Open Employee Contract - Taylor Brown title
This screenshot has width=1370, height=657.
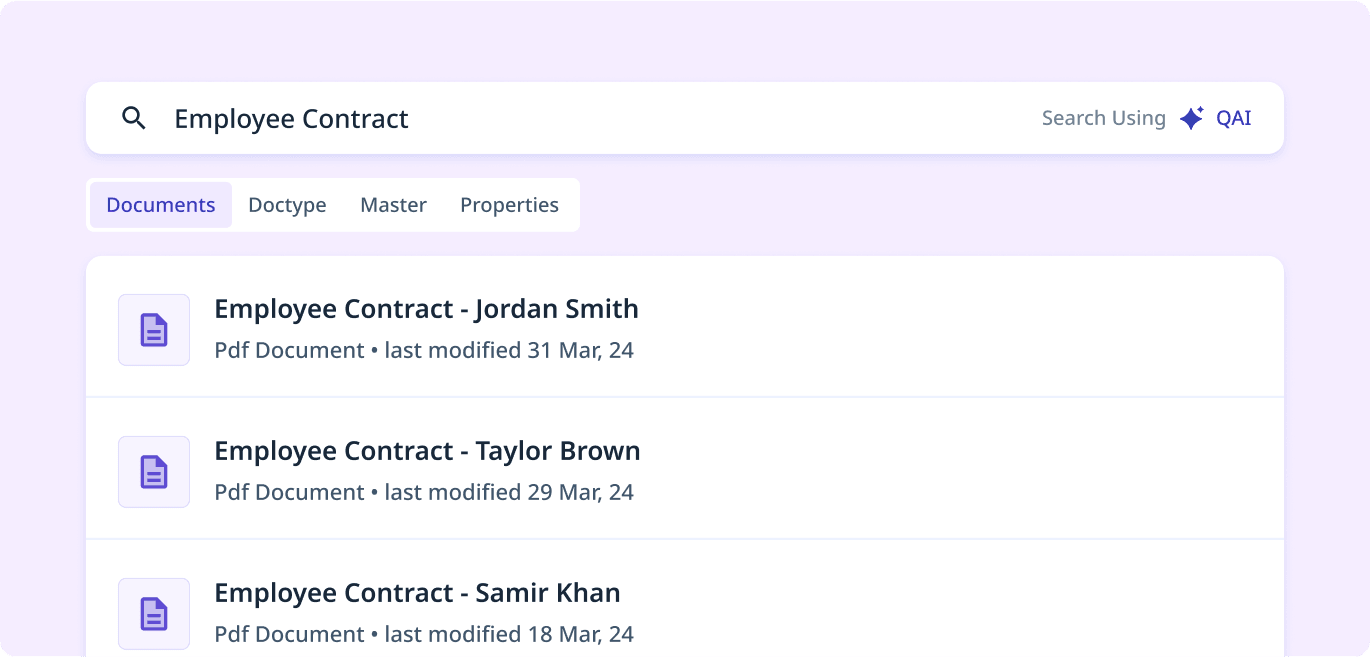(428, 451)
